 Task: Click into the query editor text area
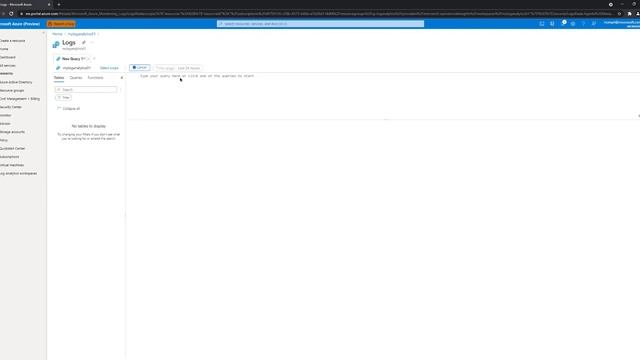pos(383,96)
